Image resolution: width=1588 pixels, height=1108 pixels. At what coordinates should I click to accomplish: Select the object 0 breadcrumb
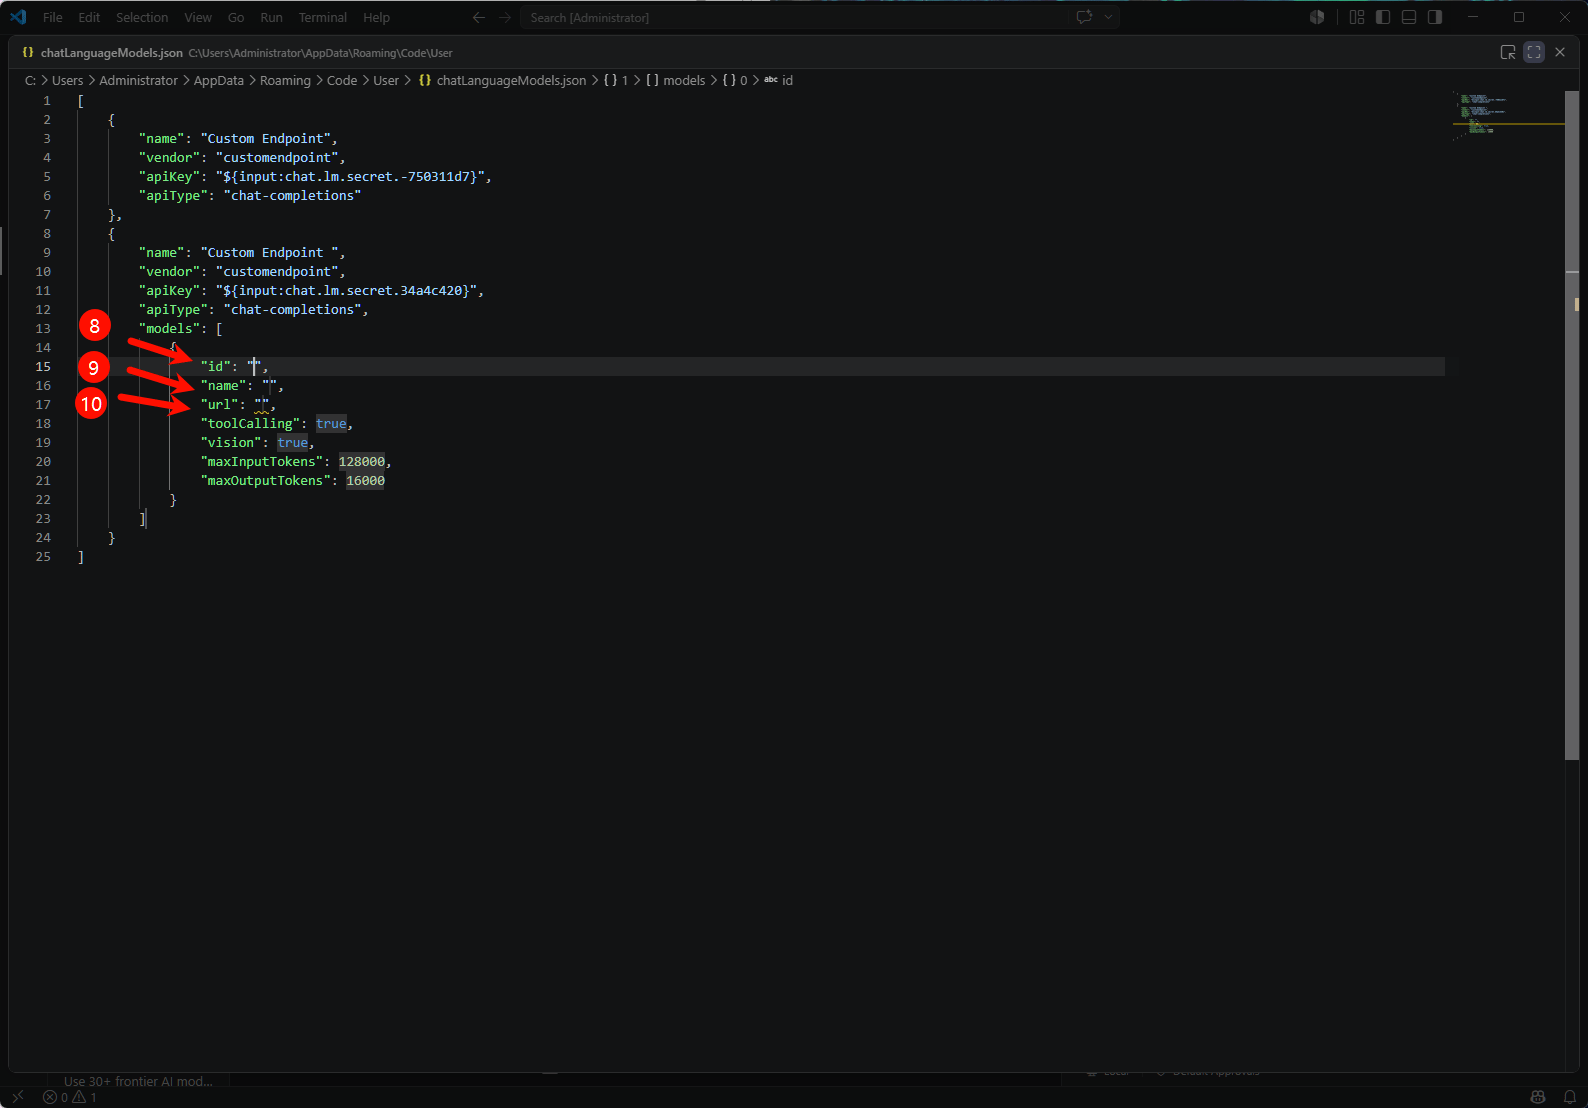coord(735,80)
